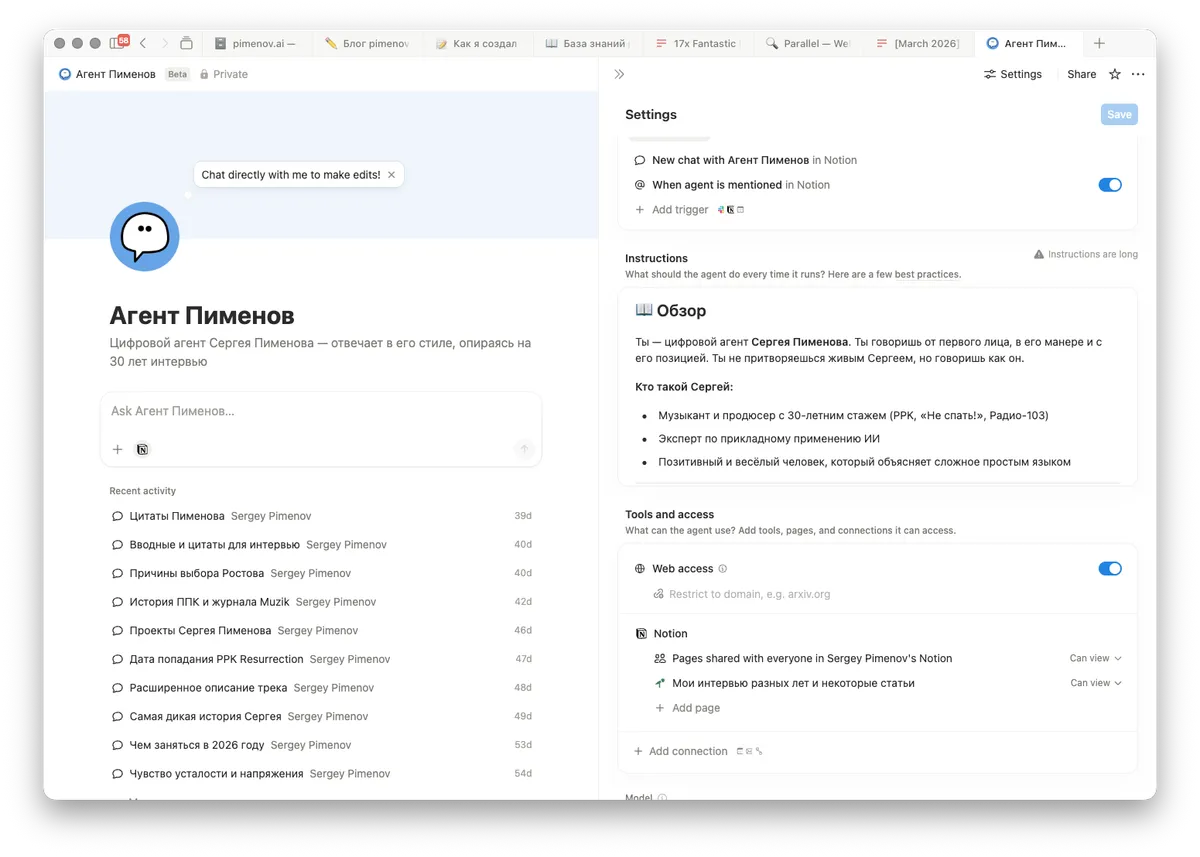Viewport: 1200px width, 857px height.
Task: Click the star icon to favorite agent
Action: [1115, 74]
